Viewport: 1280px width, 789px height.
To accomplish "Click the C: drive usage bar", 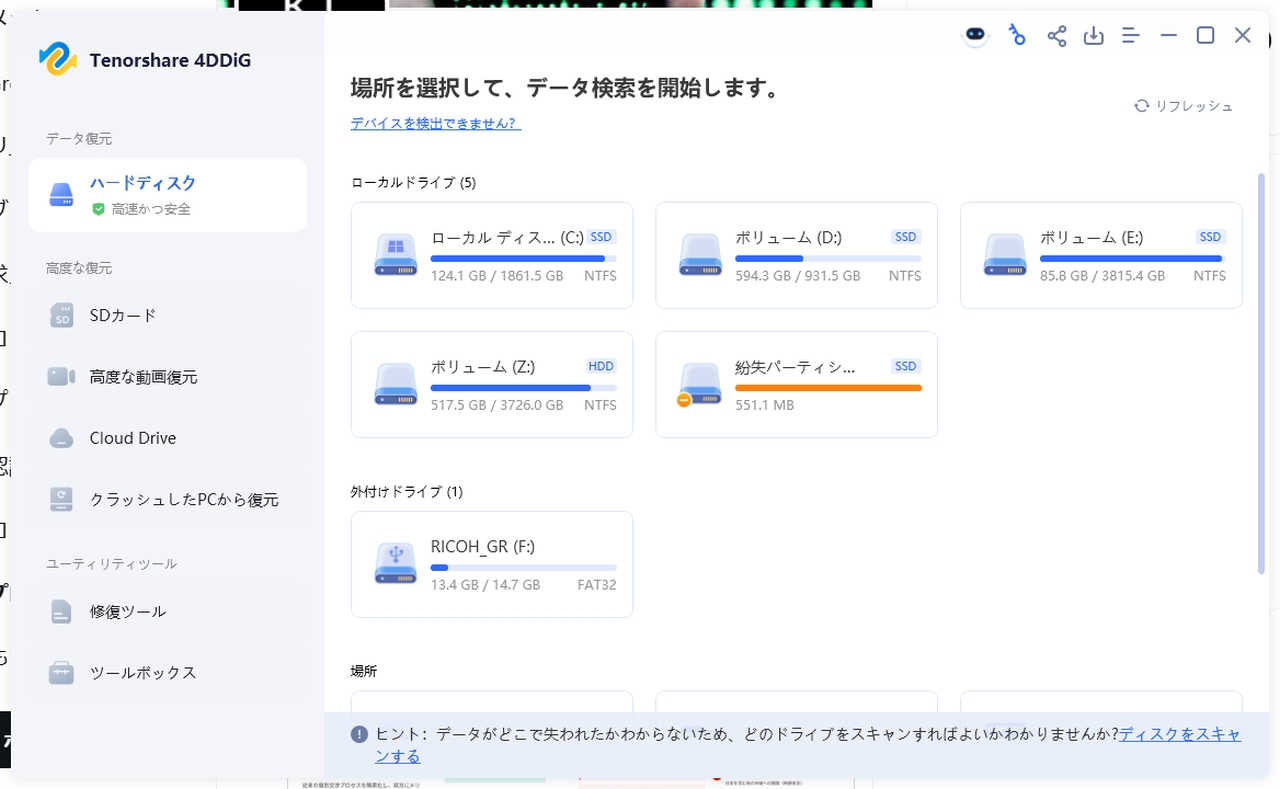I will click(523, 258).
